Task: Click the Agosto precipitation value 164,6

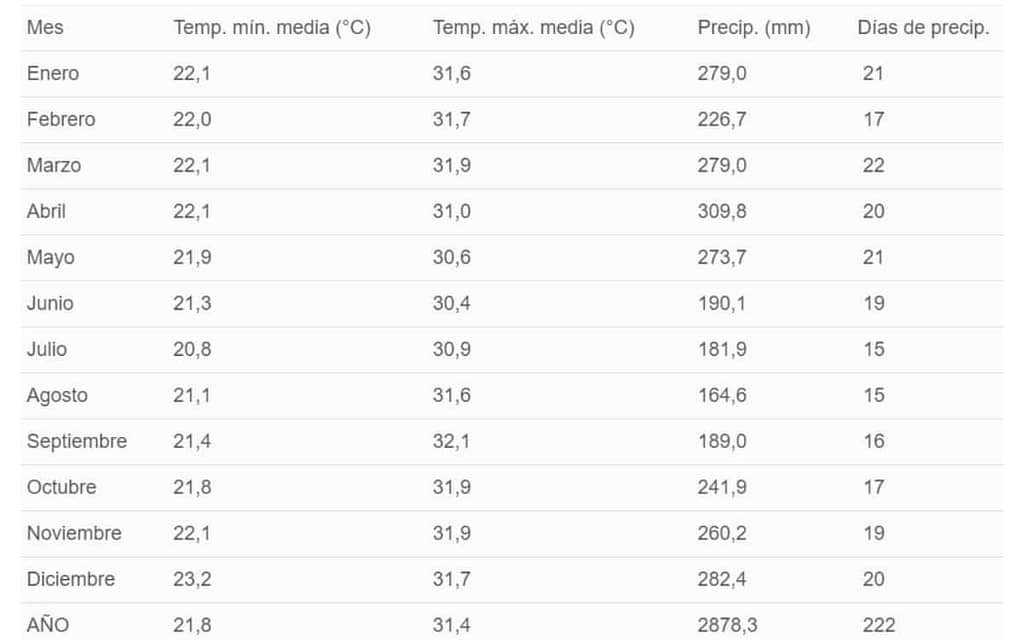Action: [722, 395]
